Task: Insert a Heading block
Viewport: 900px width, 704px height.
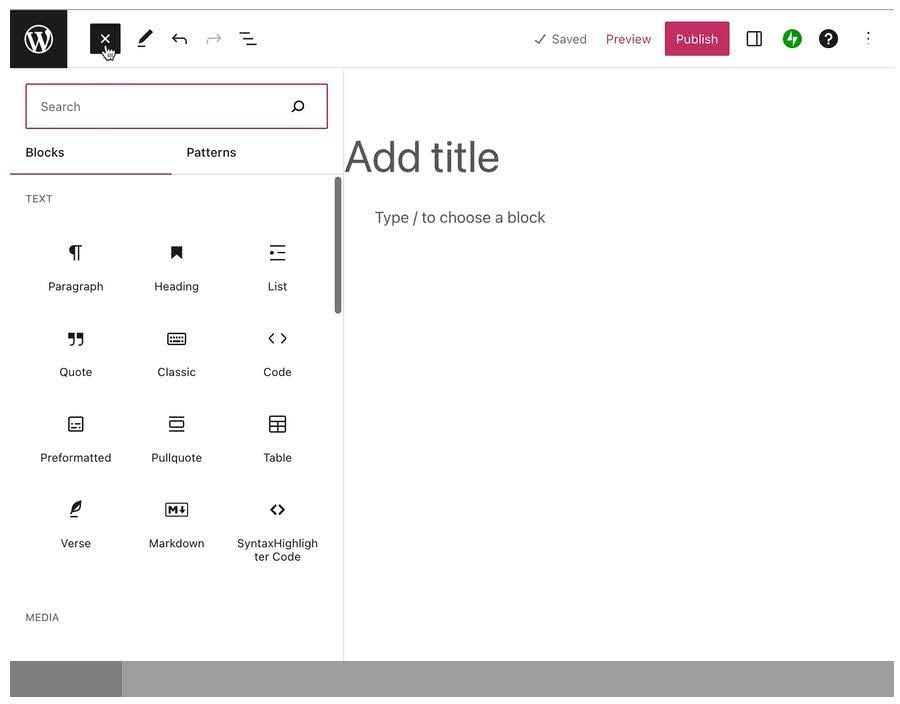Action: [x=175, y=263]
